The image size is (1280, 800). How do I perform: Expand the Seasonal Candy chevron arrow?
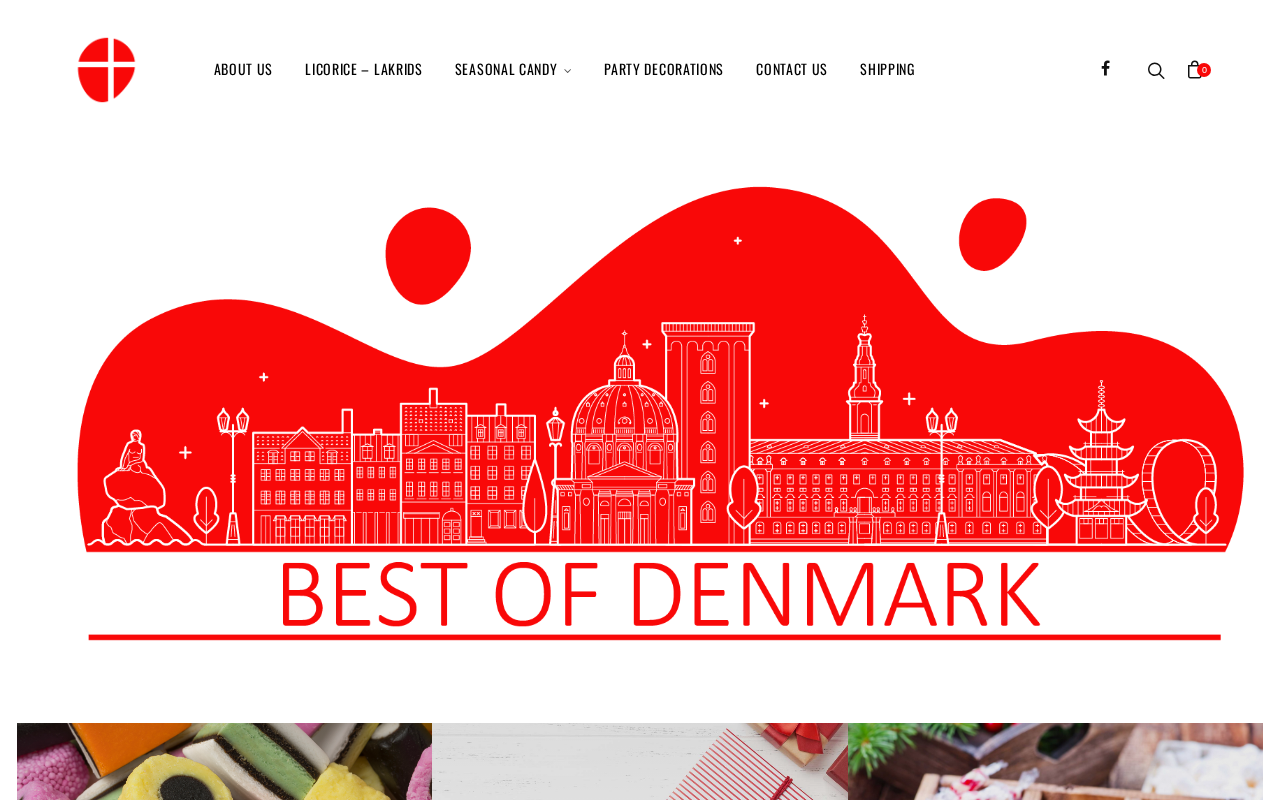(x=568, y=70)
